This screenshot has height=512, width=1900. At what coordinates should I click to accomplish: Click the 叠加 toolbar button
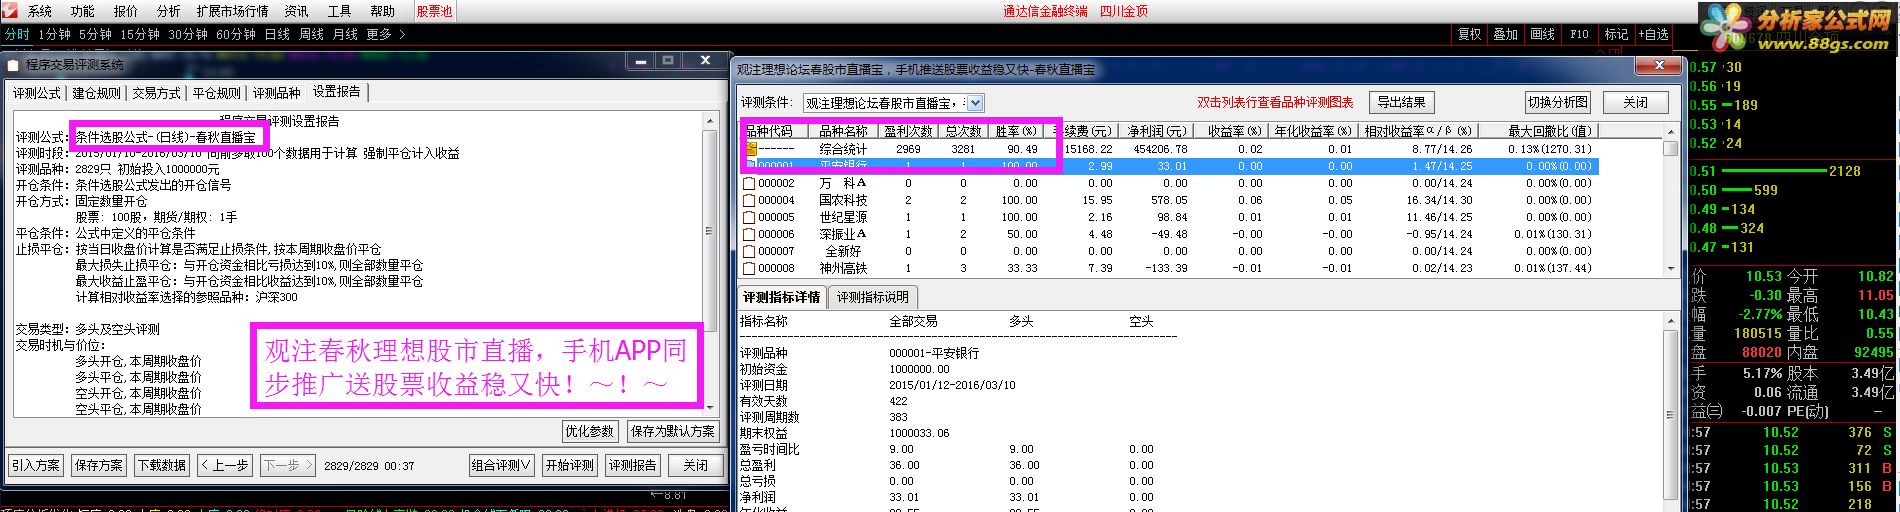click(x=1506, y=34)
